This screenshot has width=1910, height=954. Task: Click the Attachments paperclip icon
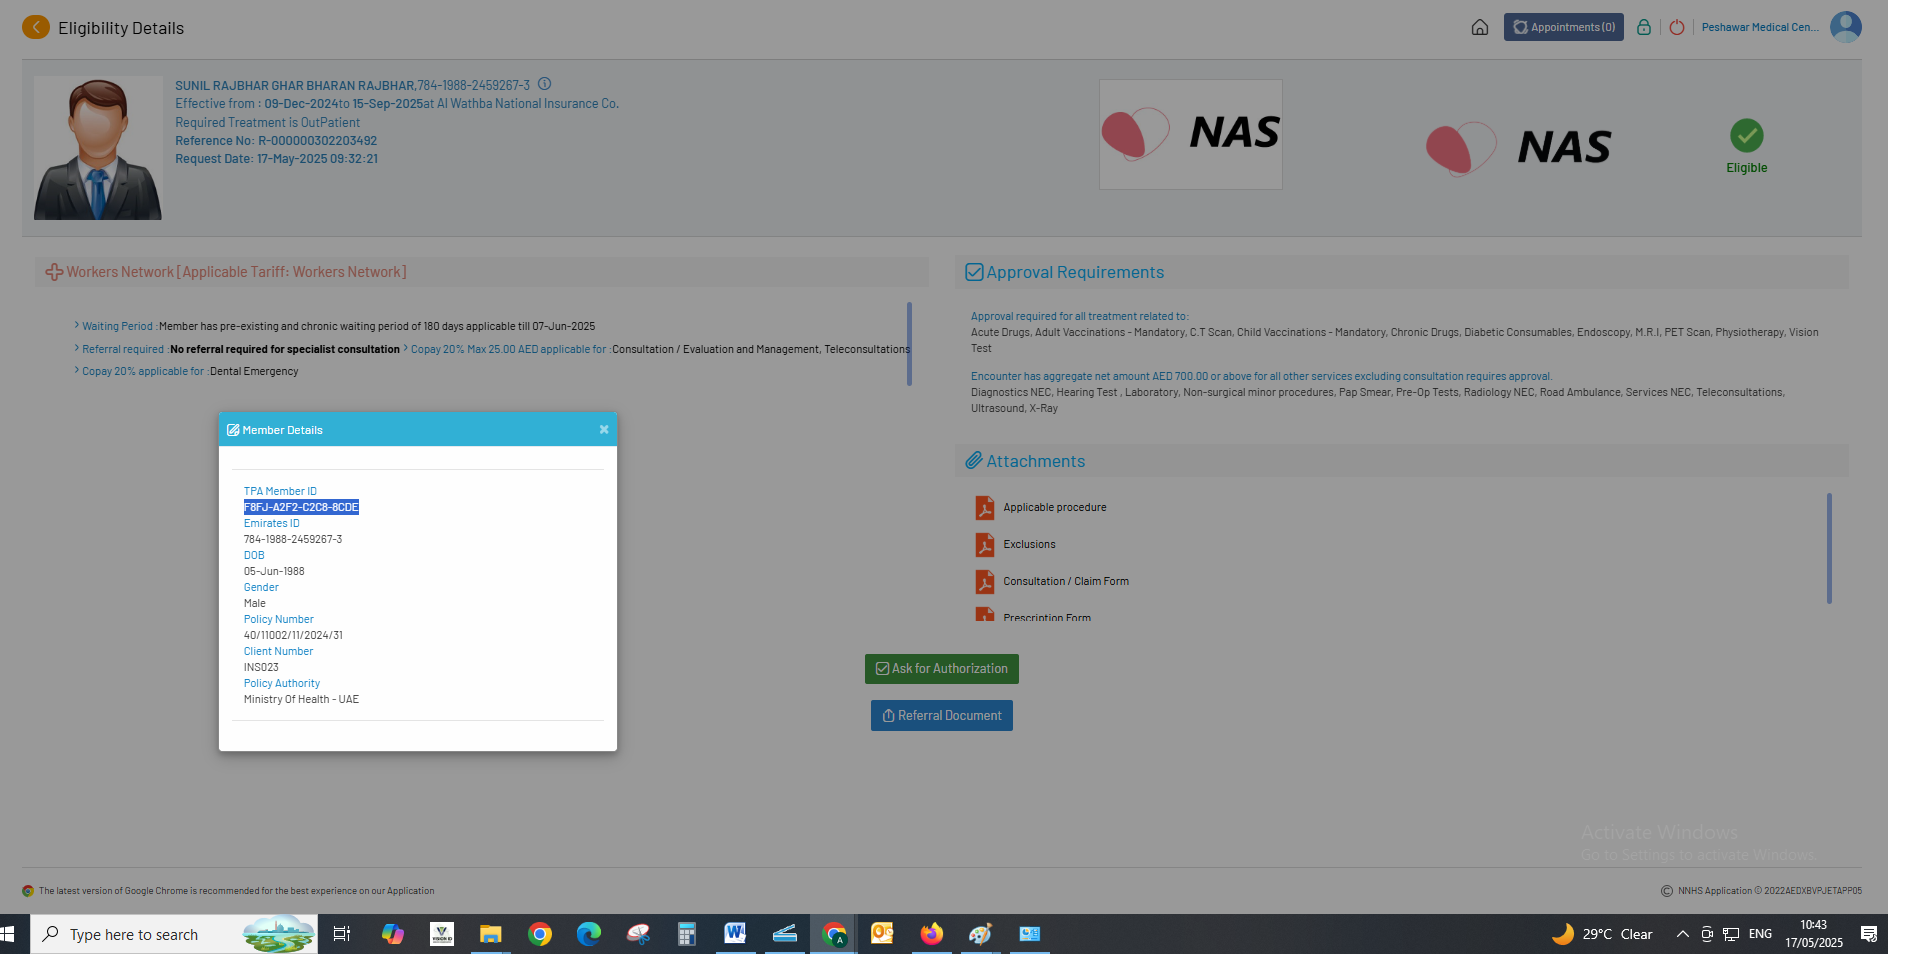coord(974,461)
